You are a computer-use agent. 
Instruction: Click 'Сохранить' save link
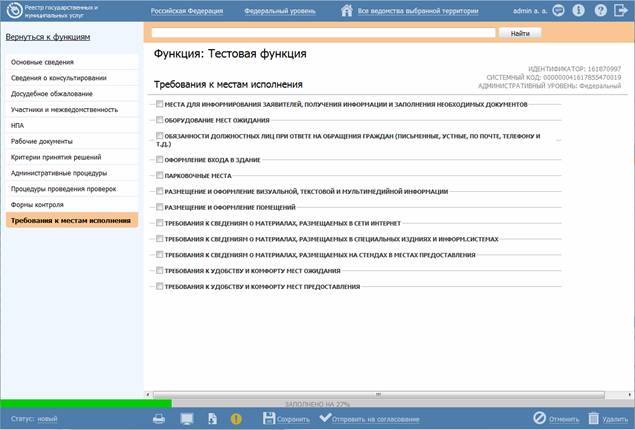[x=293, y=419]
